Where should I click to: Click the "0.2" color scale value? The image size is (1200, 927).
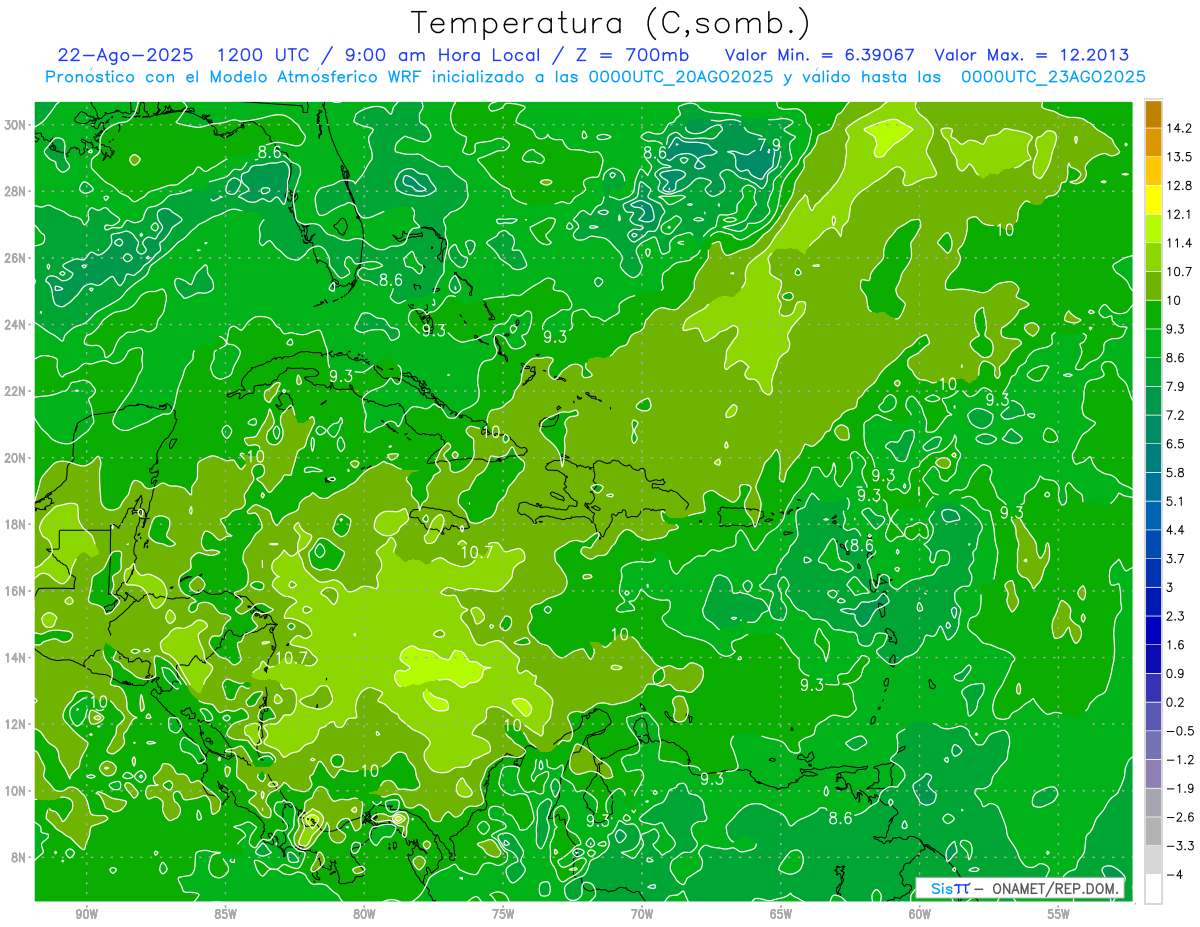[1176, 702]
